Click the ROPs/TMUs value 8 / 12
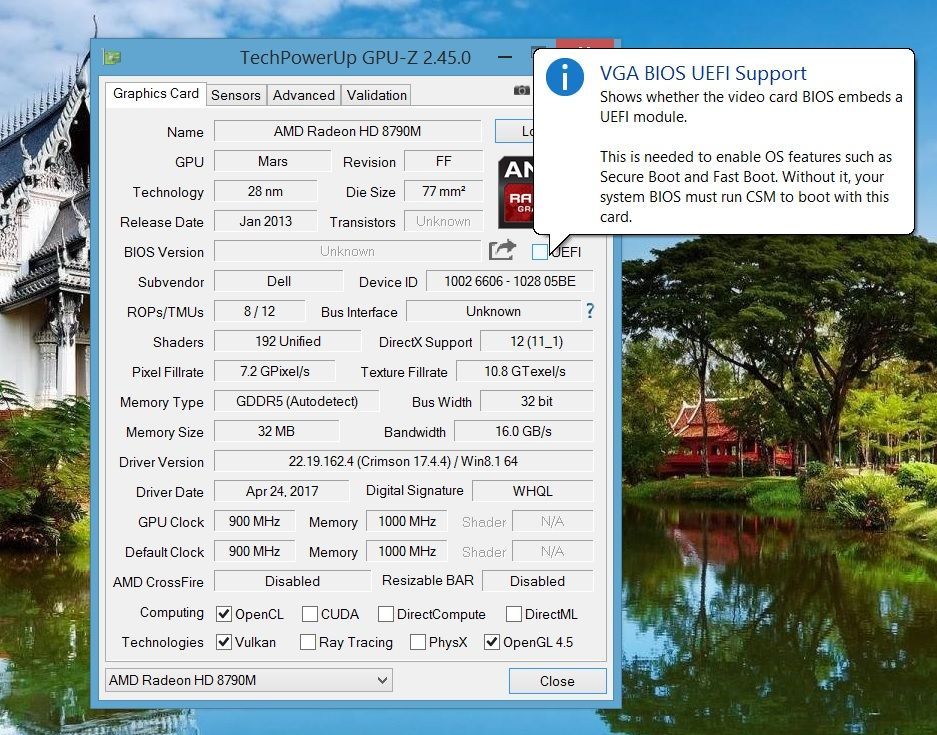937x735 pixels. coord(259,311)
